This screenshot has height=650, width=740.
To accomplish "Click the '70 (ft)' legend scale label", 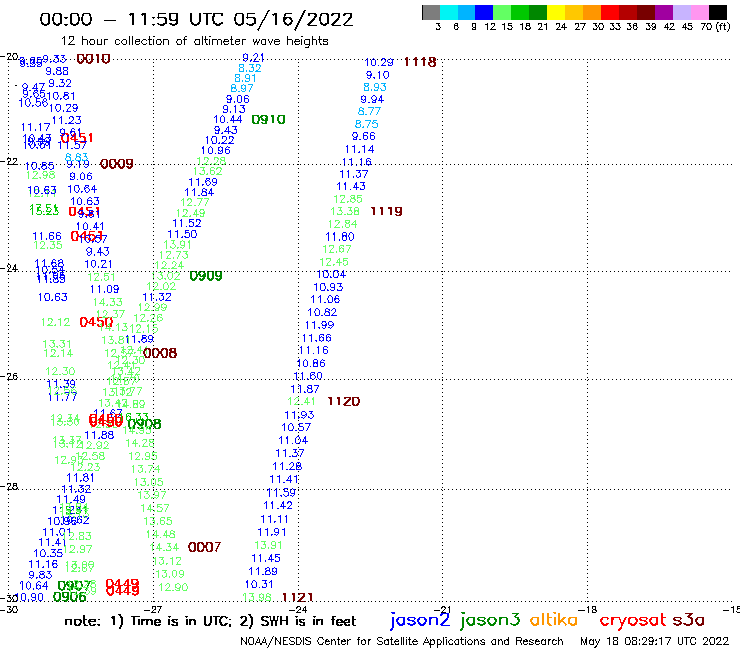I will click(715, 26).
